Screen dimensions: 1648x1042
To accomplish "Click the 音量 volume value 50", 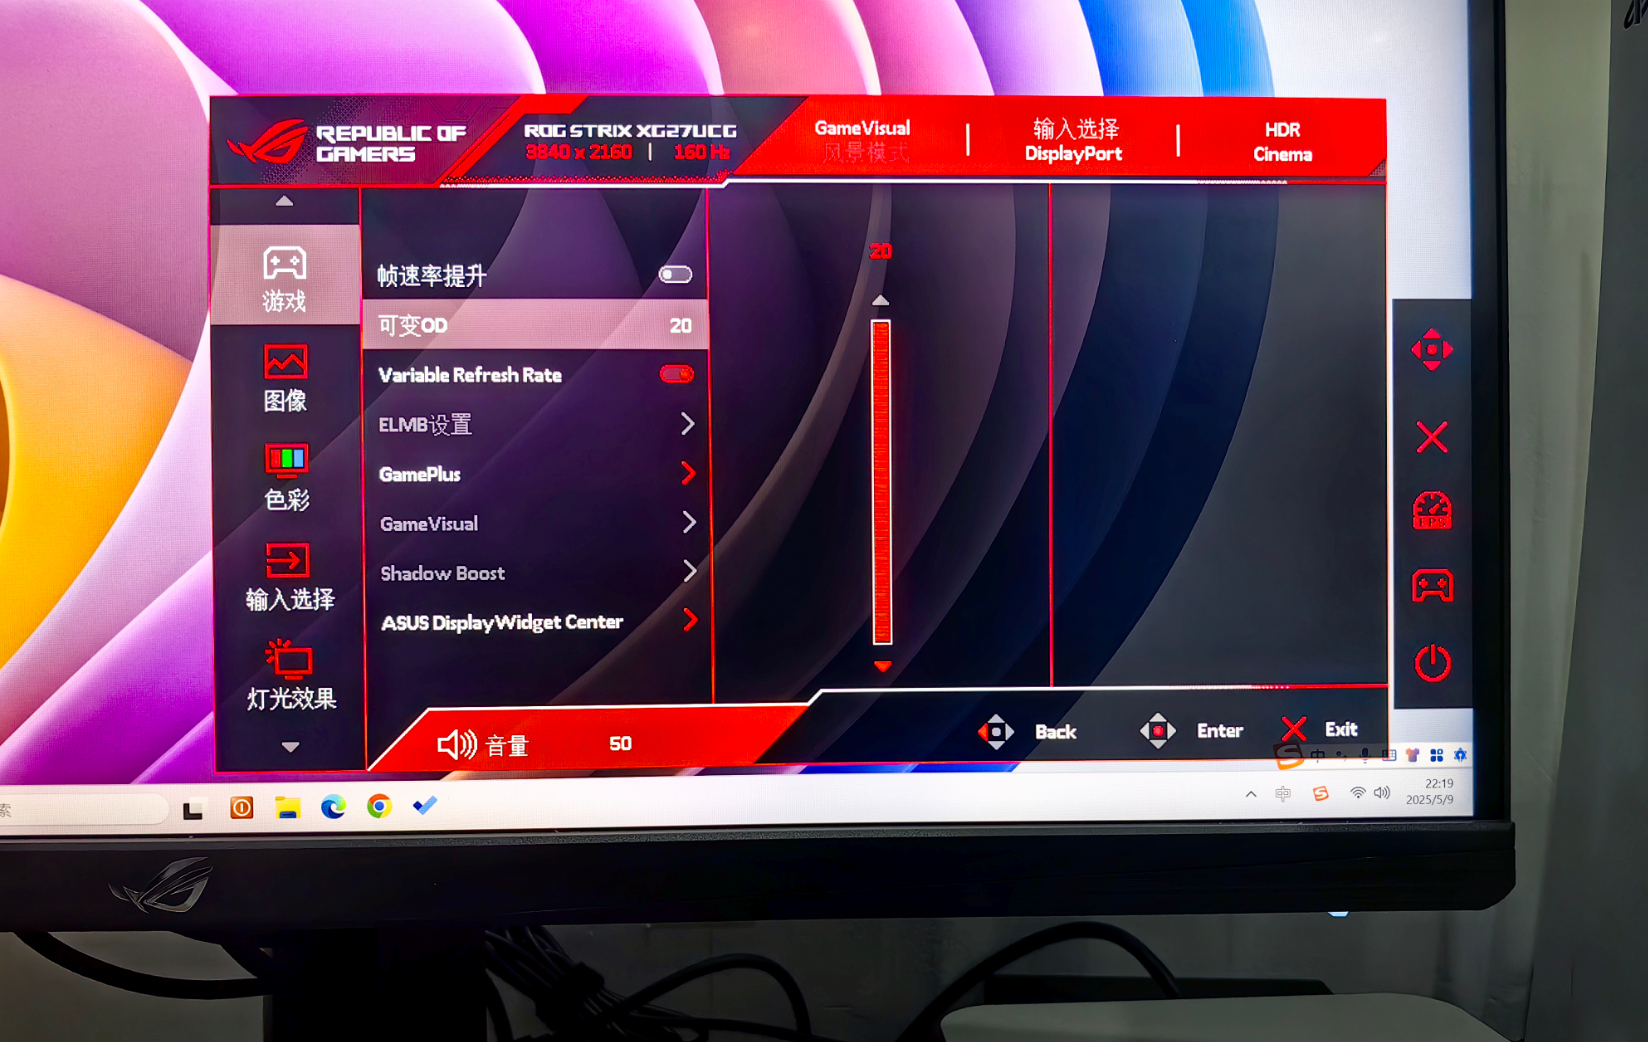I will pyautogui.click(x=620, y=743).
